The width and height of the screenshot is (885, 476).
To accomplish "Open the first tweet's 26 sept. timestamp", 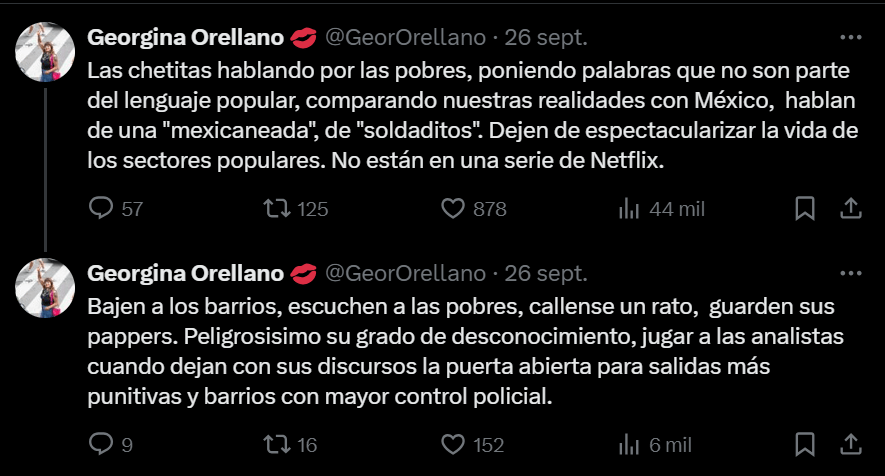I will (546, 38).
